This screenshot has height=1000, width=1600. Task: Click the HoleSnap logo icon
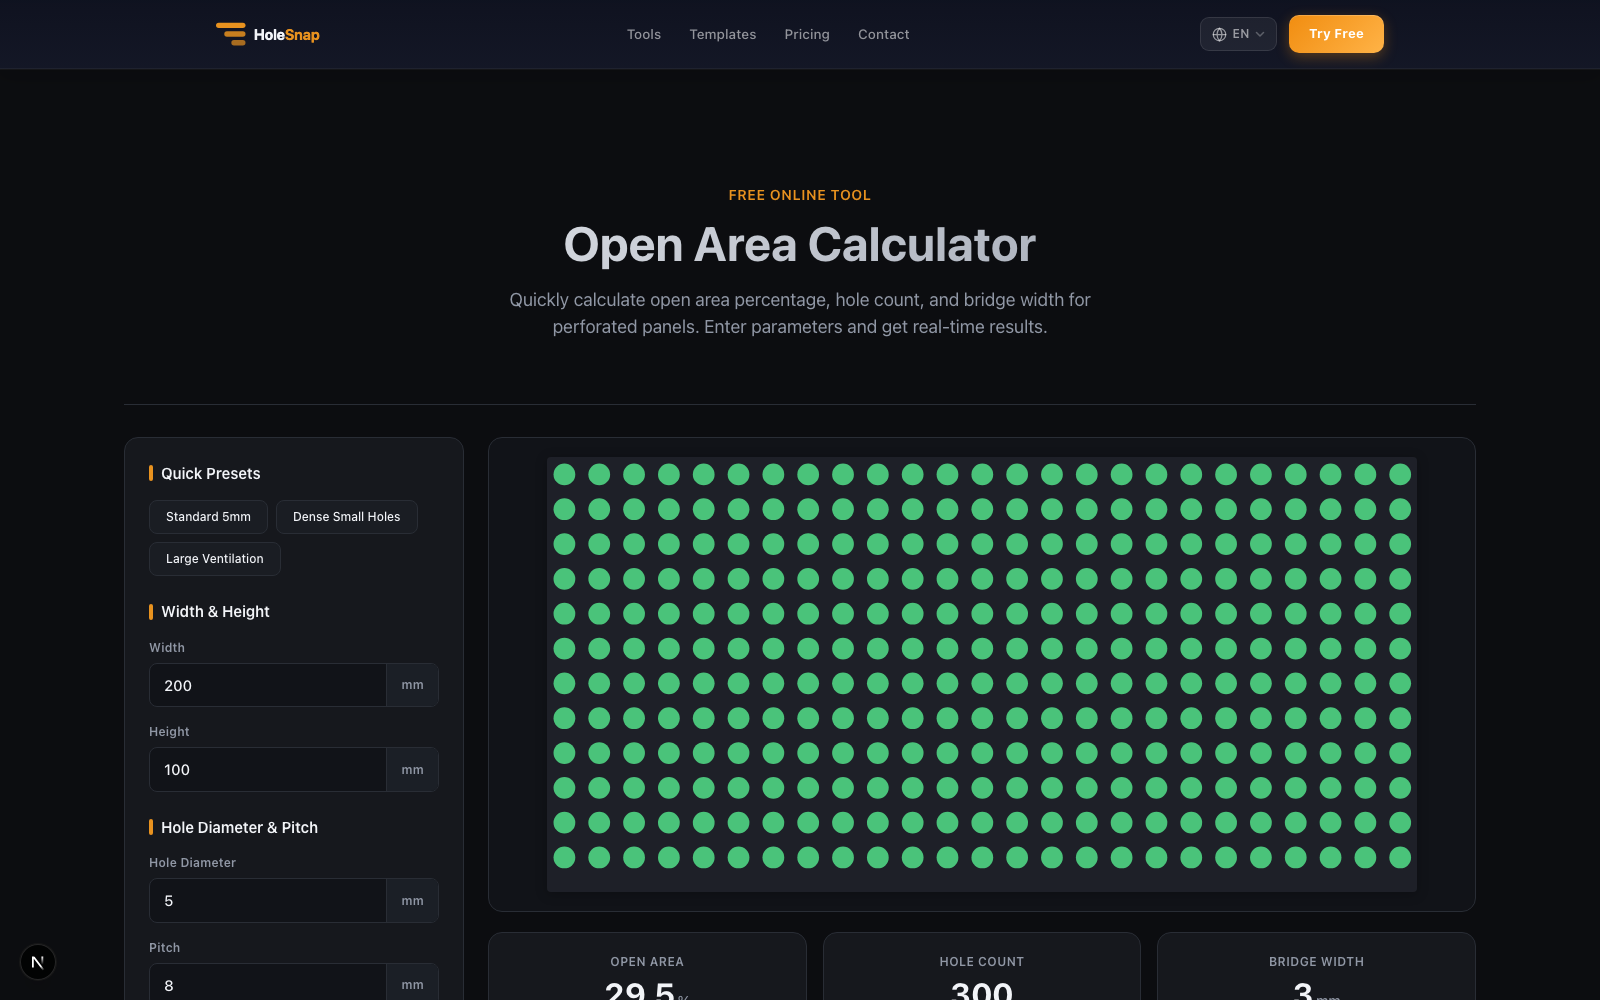click(x=231, y=34)
